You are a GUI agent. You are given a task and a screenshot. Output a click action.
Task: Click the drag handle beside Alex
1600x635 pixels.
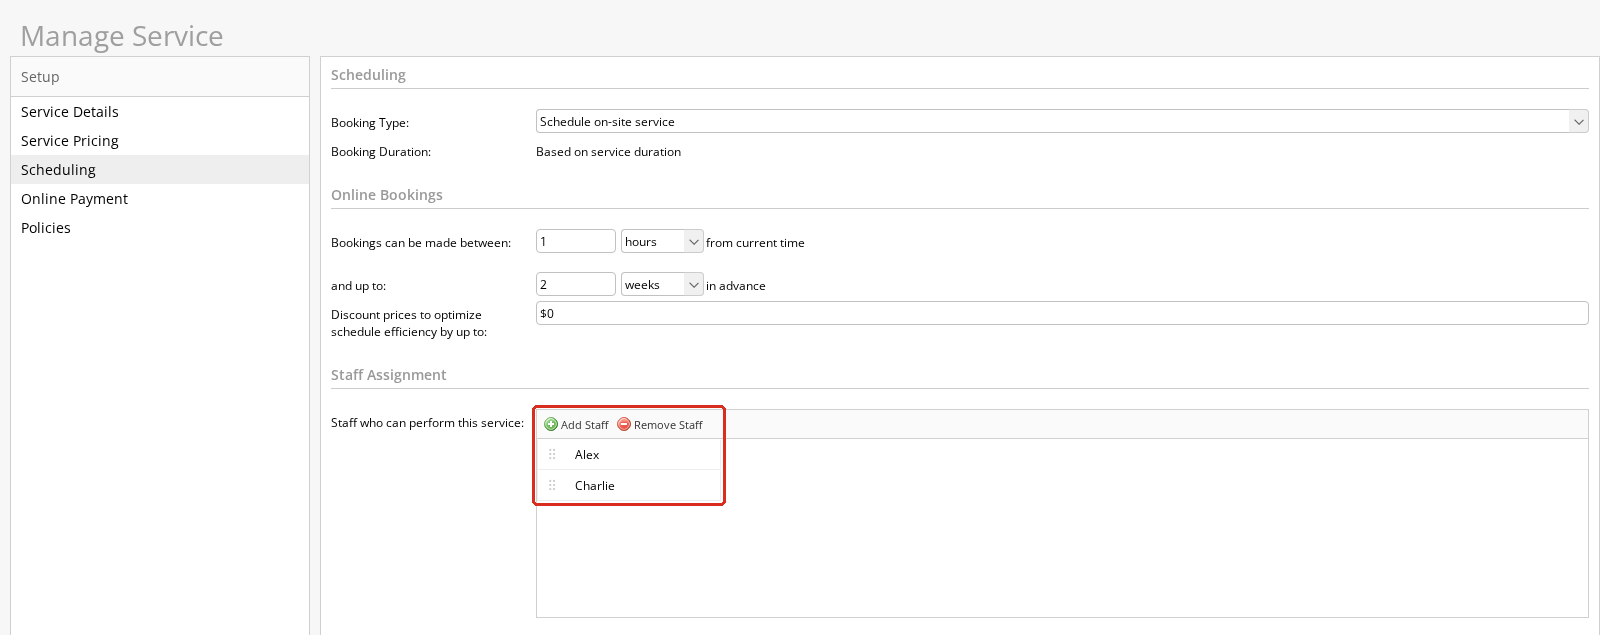coord(552,454)
